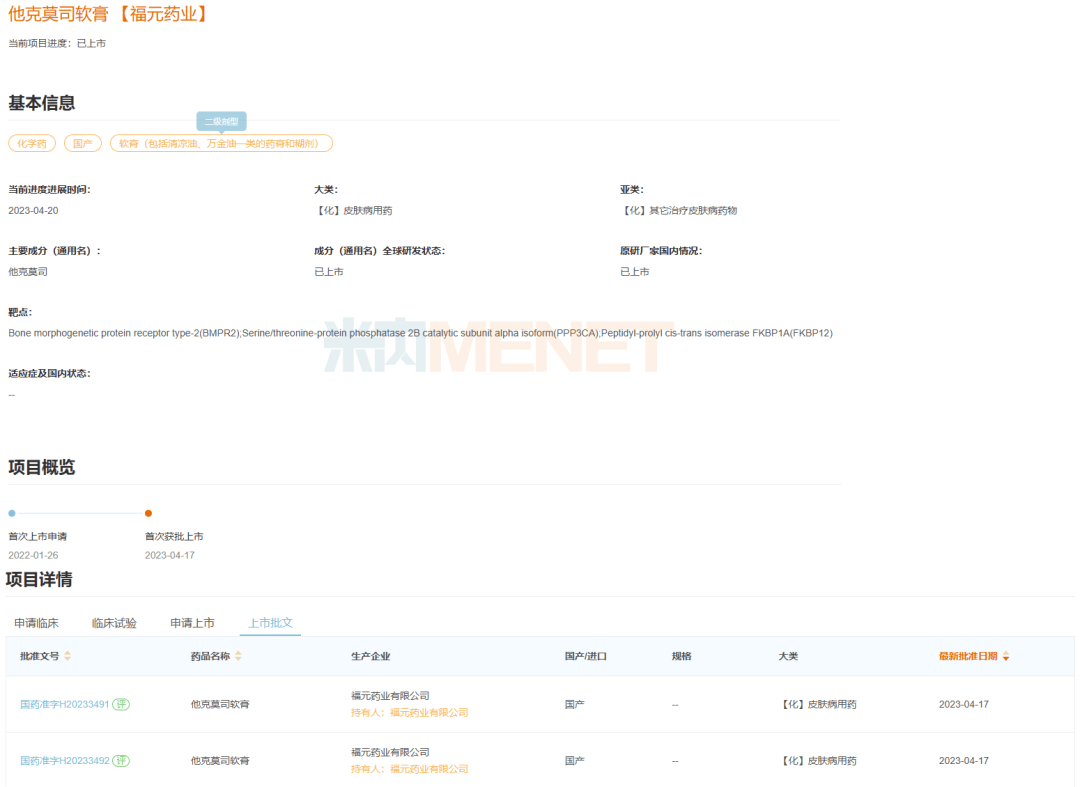
Task: Open approval number 国药准字H20233492 link
Action: [x=64, y=761]
